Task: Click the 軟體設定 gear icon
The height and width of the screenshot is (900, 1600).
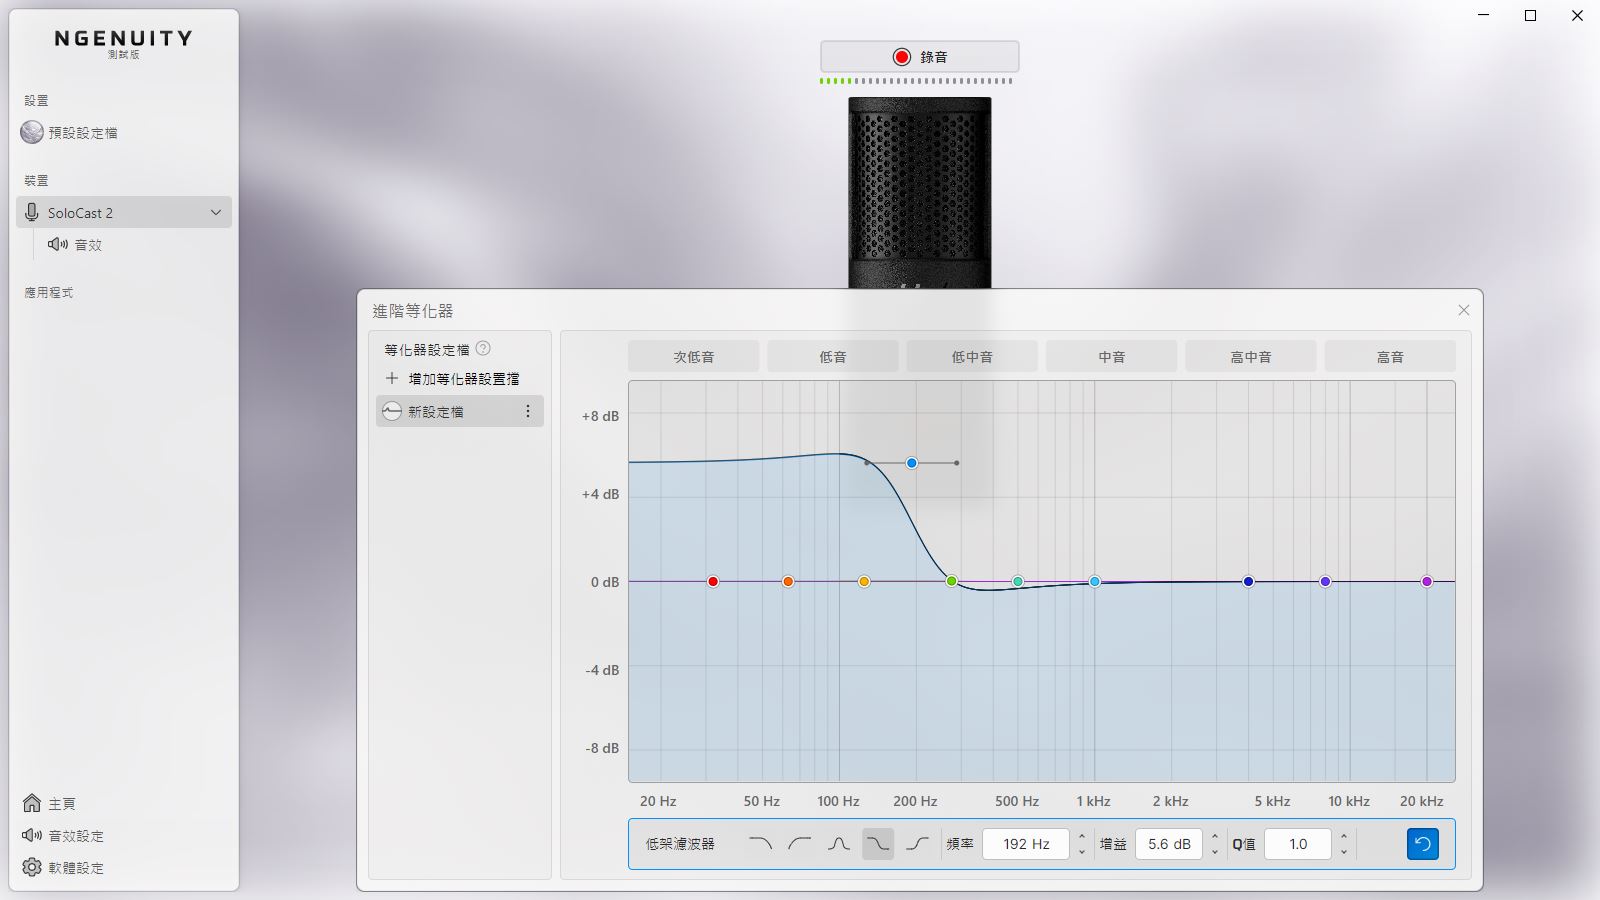Action: 32,868
